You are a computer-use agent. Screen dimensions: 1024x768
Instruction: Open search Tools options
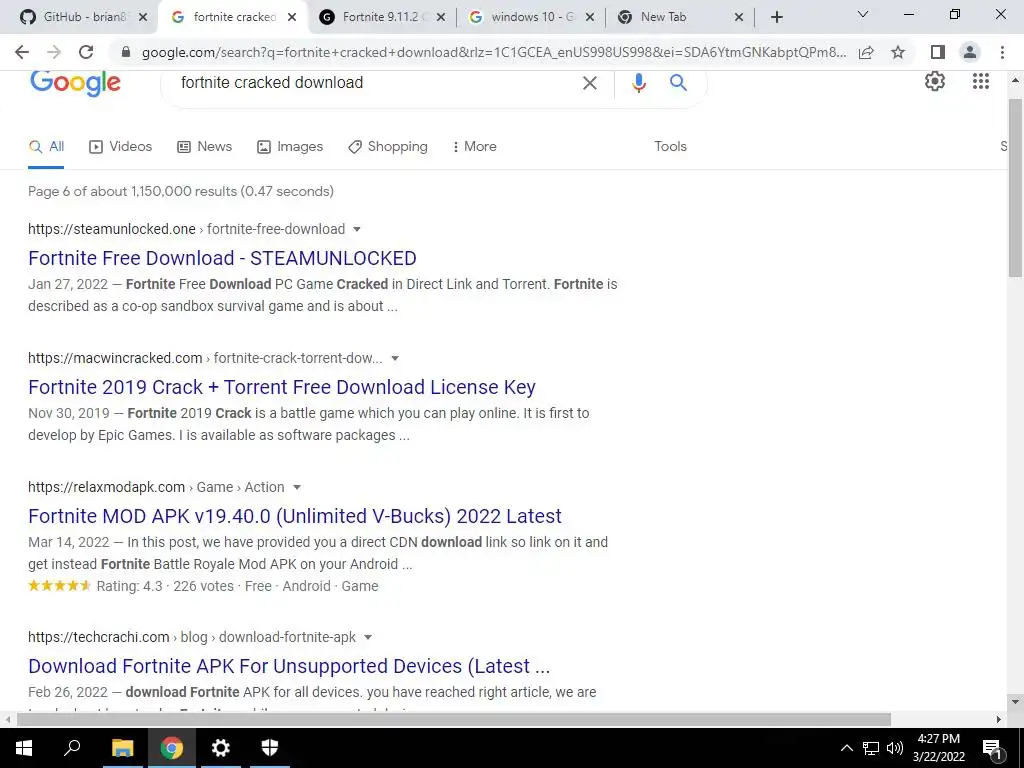click(x=670, y=147)
